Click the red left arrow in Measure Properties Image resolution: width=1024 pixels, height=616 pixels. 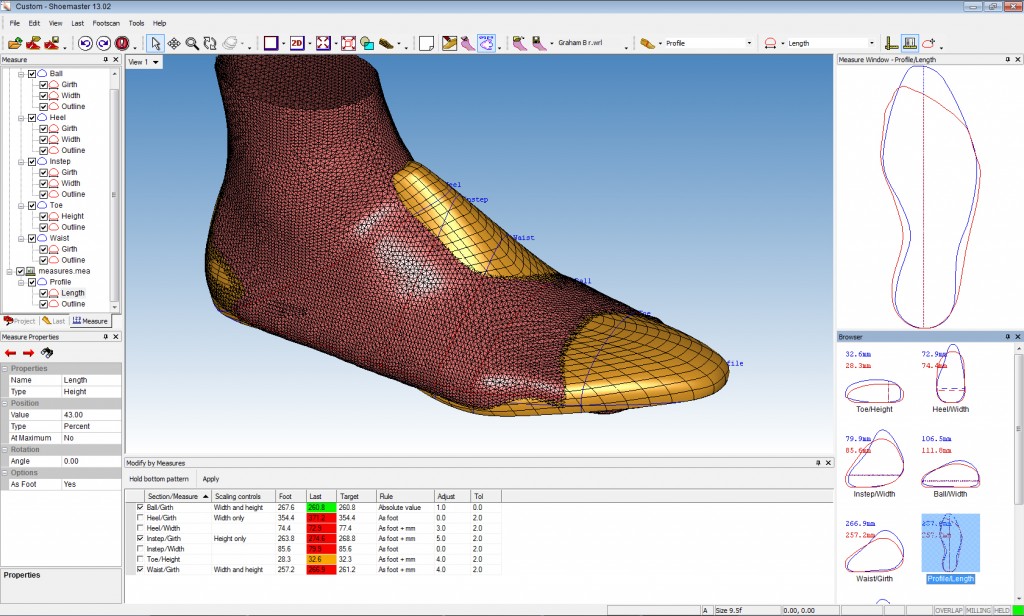[x=10, y=353]
